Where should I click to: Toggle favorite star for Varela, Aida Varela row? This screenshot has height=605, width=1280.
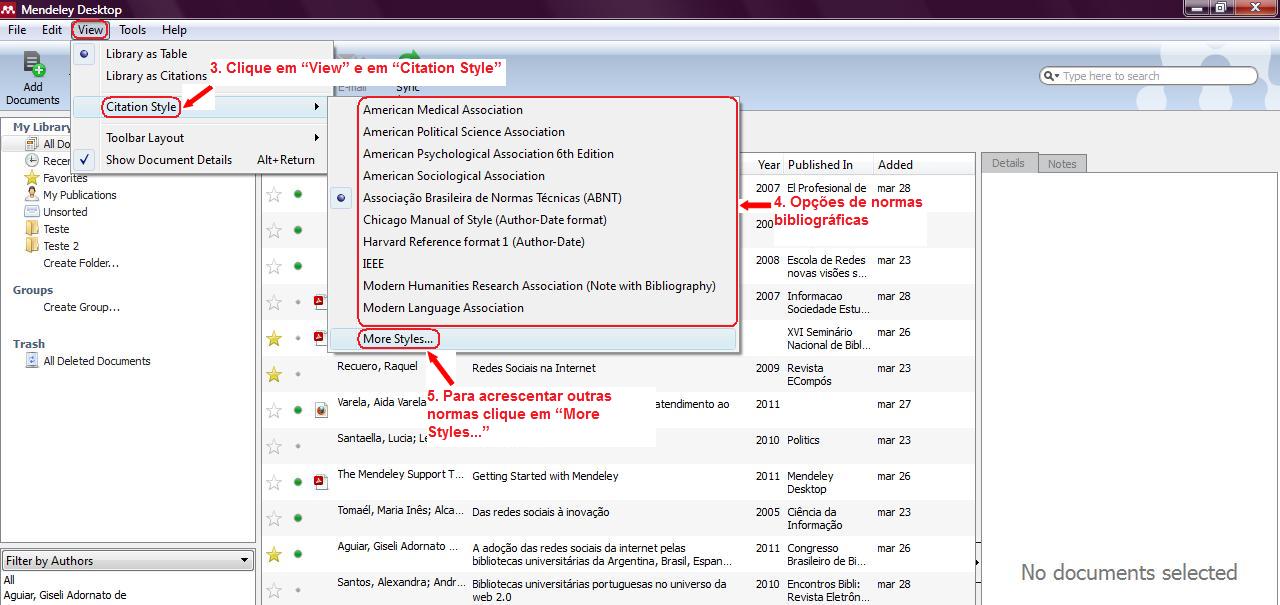coord(274,410)
